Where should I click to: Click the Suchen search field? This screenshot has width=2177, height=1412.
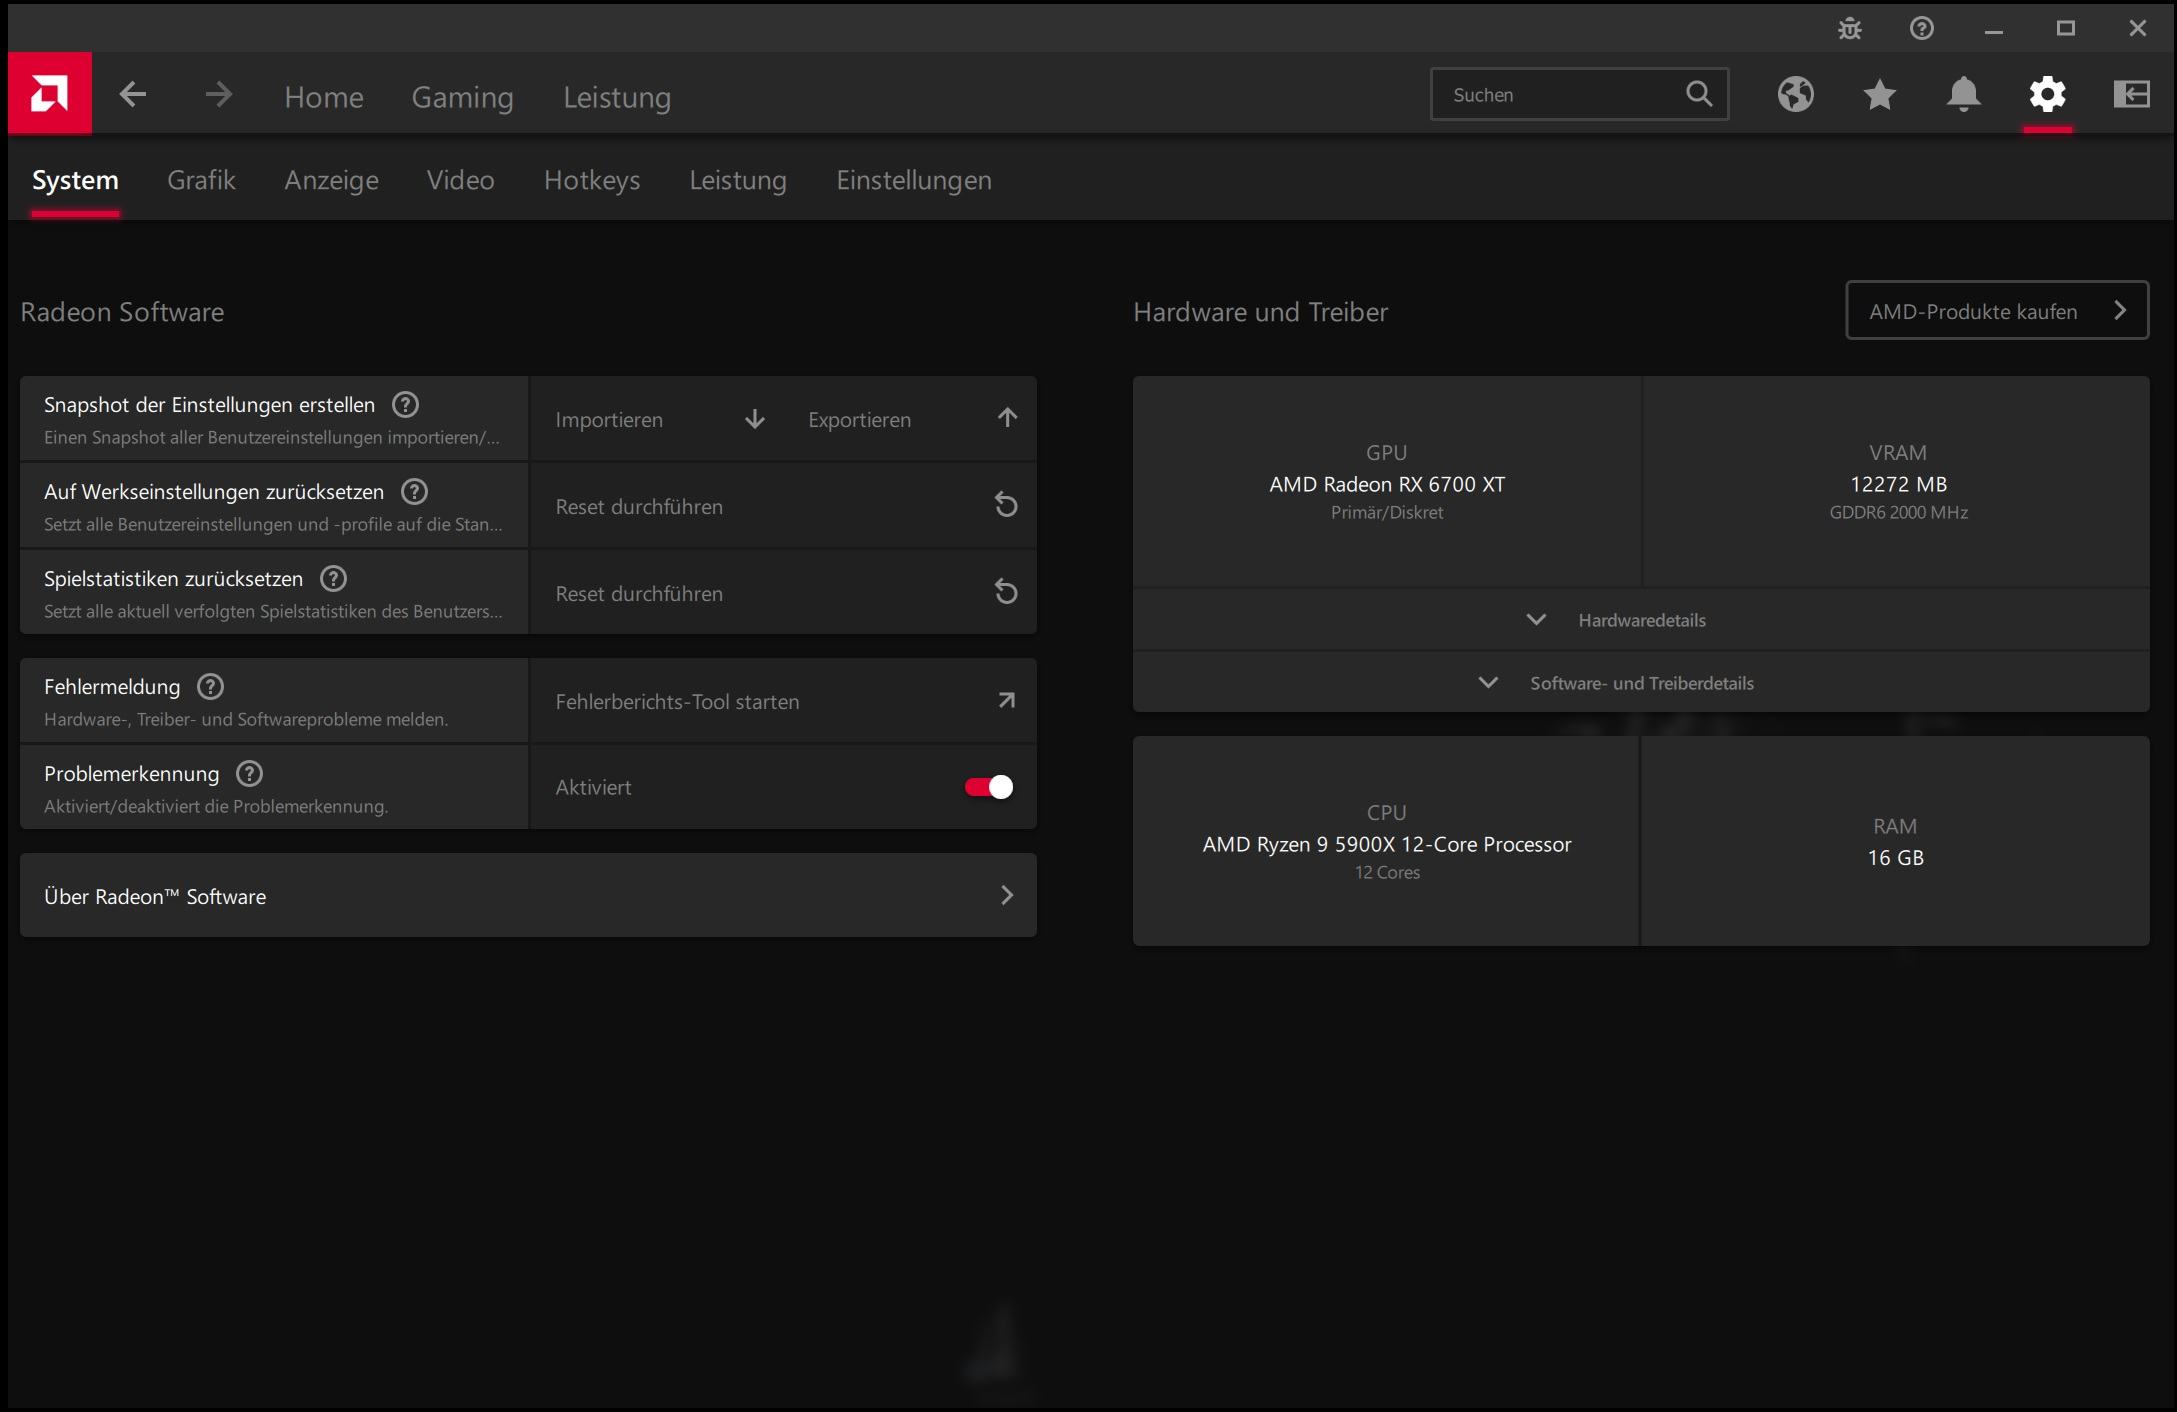click(x=1579, y=95)
